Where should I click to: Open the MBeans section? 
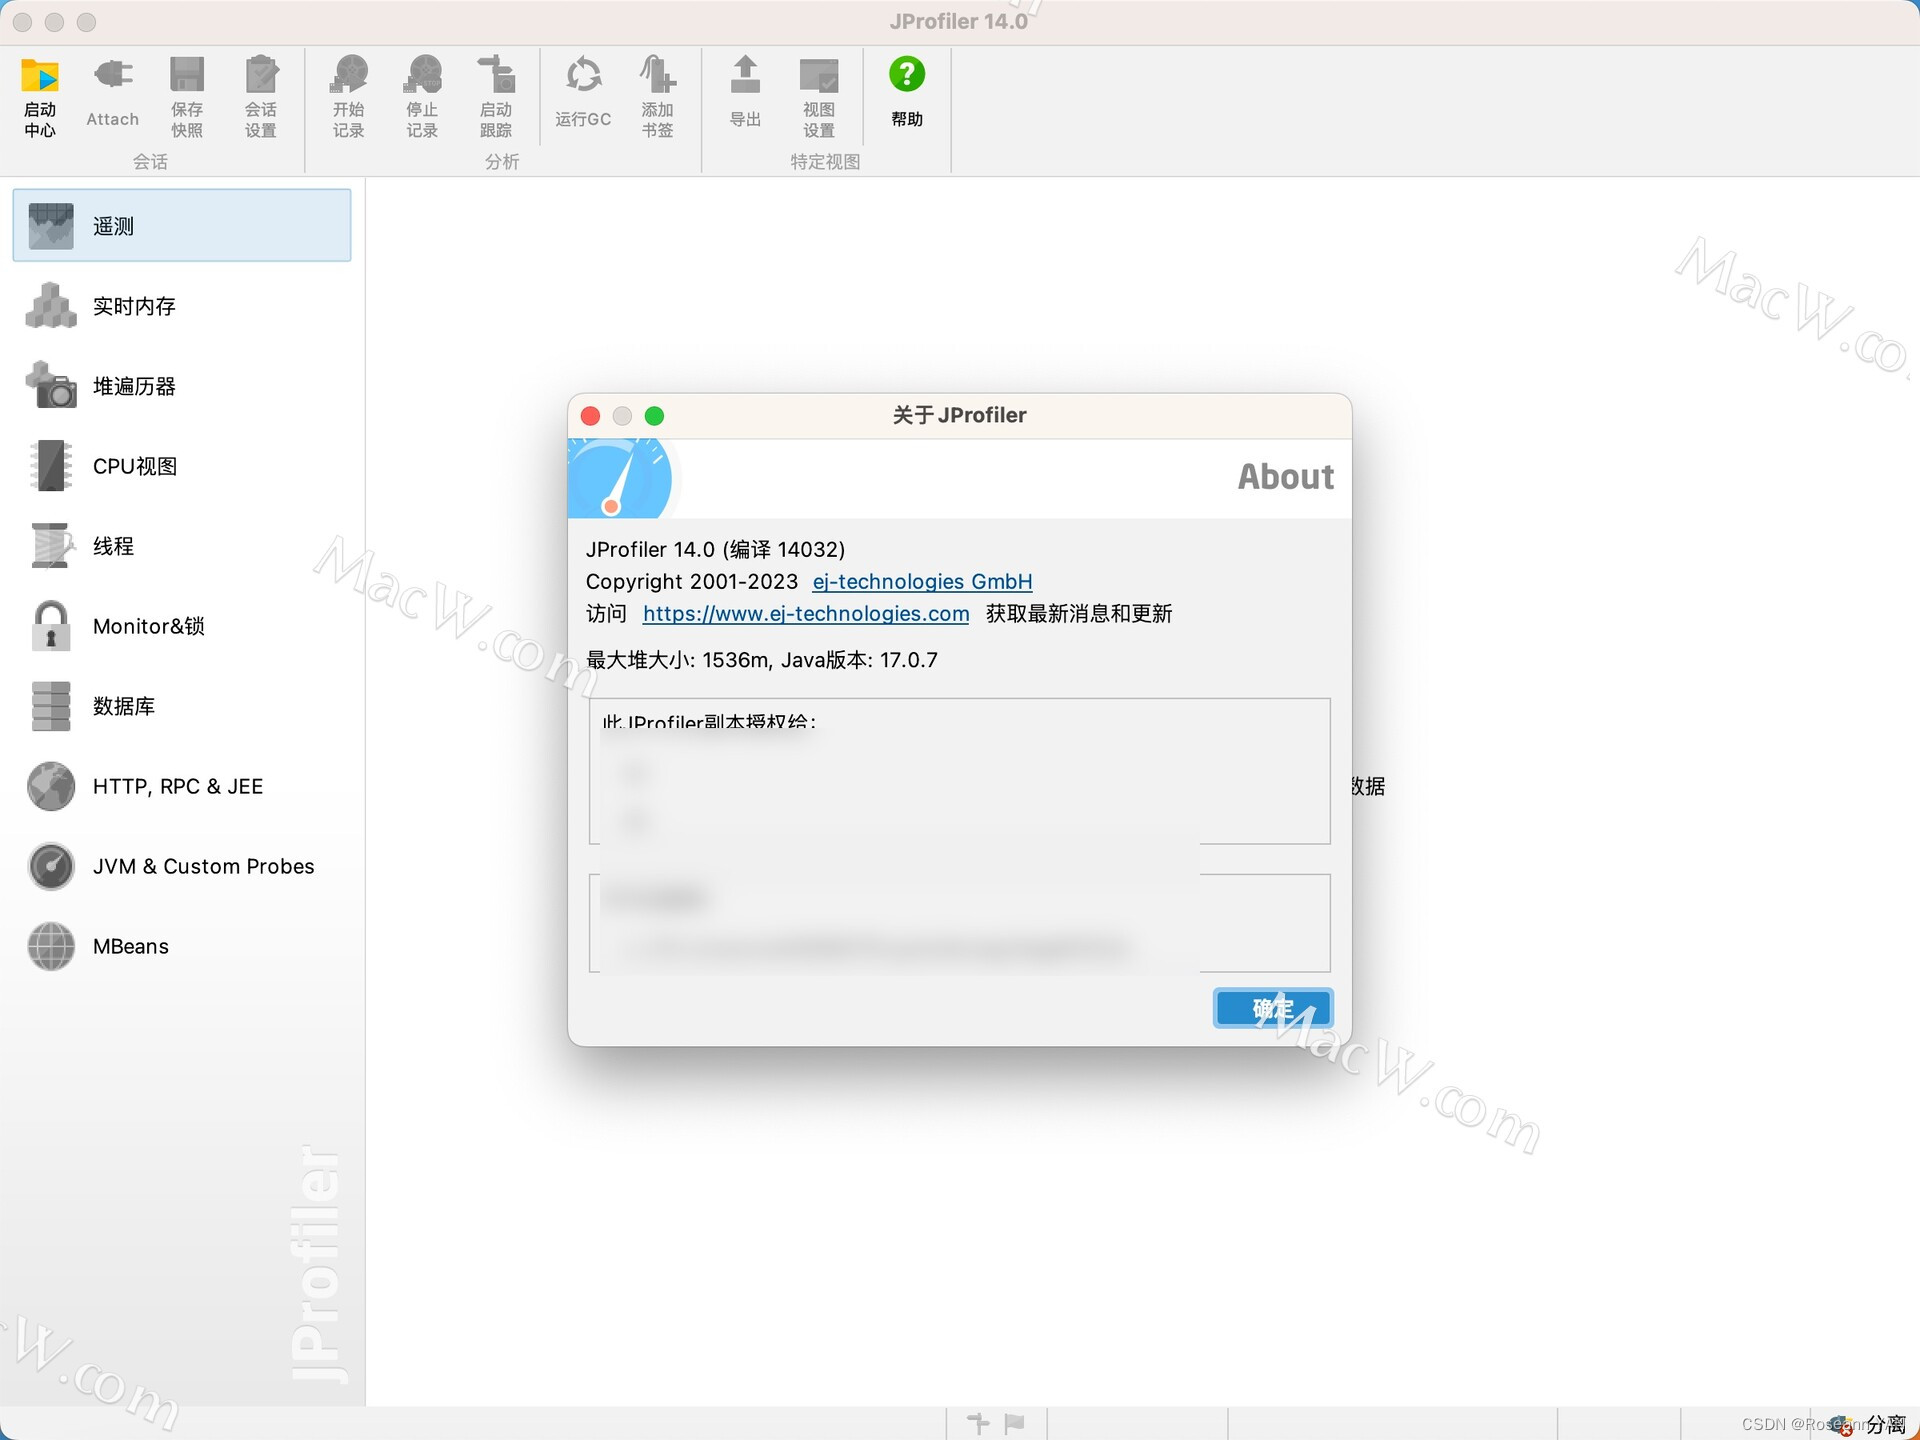click(182, 946)
